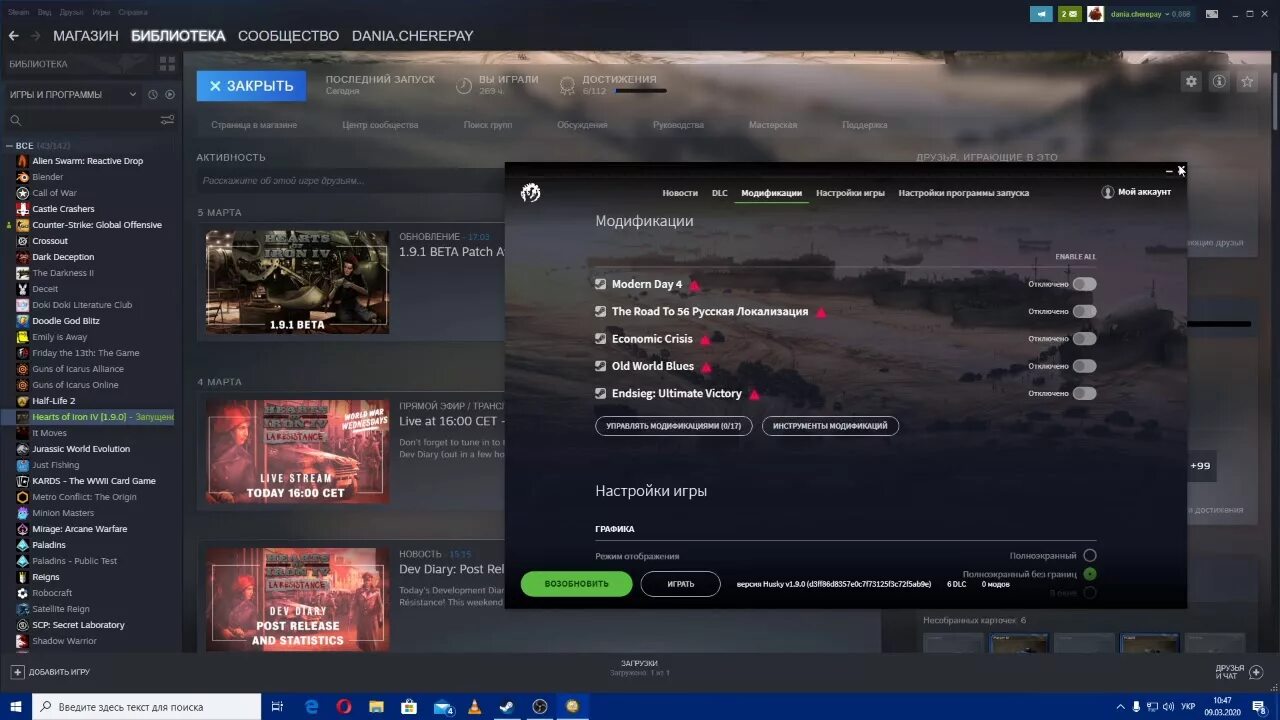This screenshot has height=720, width=1280.
Task: Click warning triangle next to Modern Day 4
Action: tap(694, 285)
